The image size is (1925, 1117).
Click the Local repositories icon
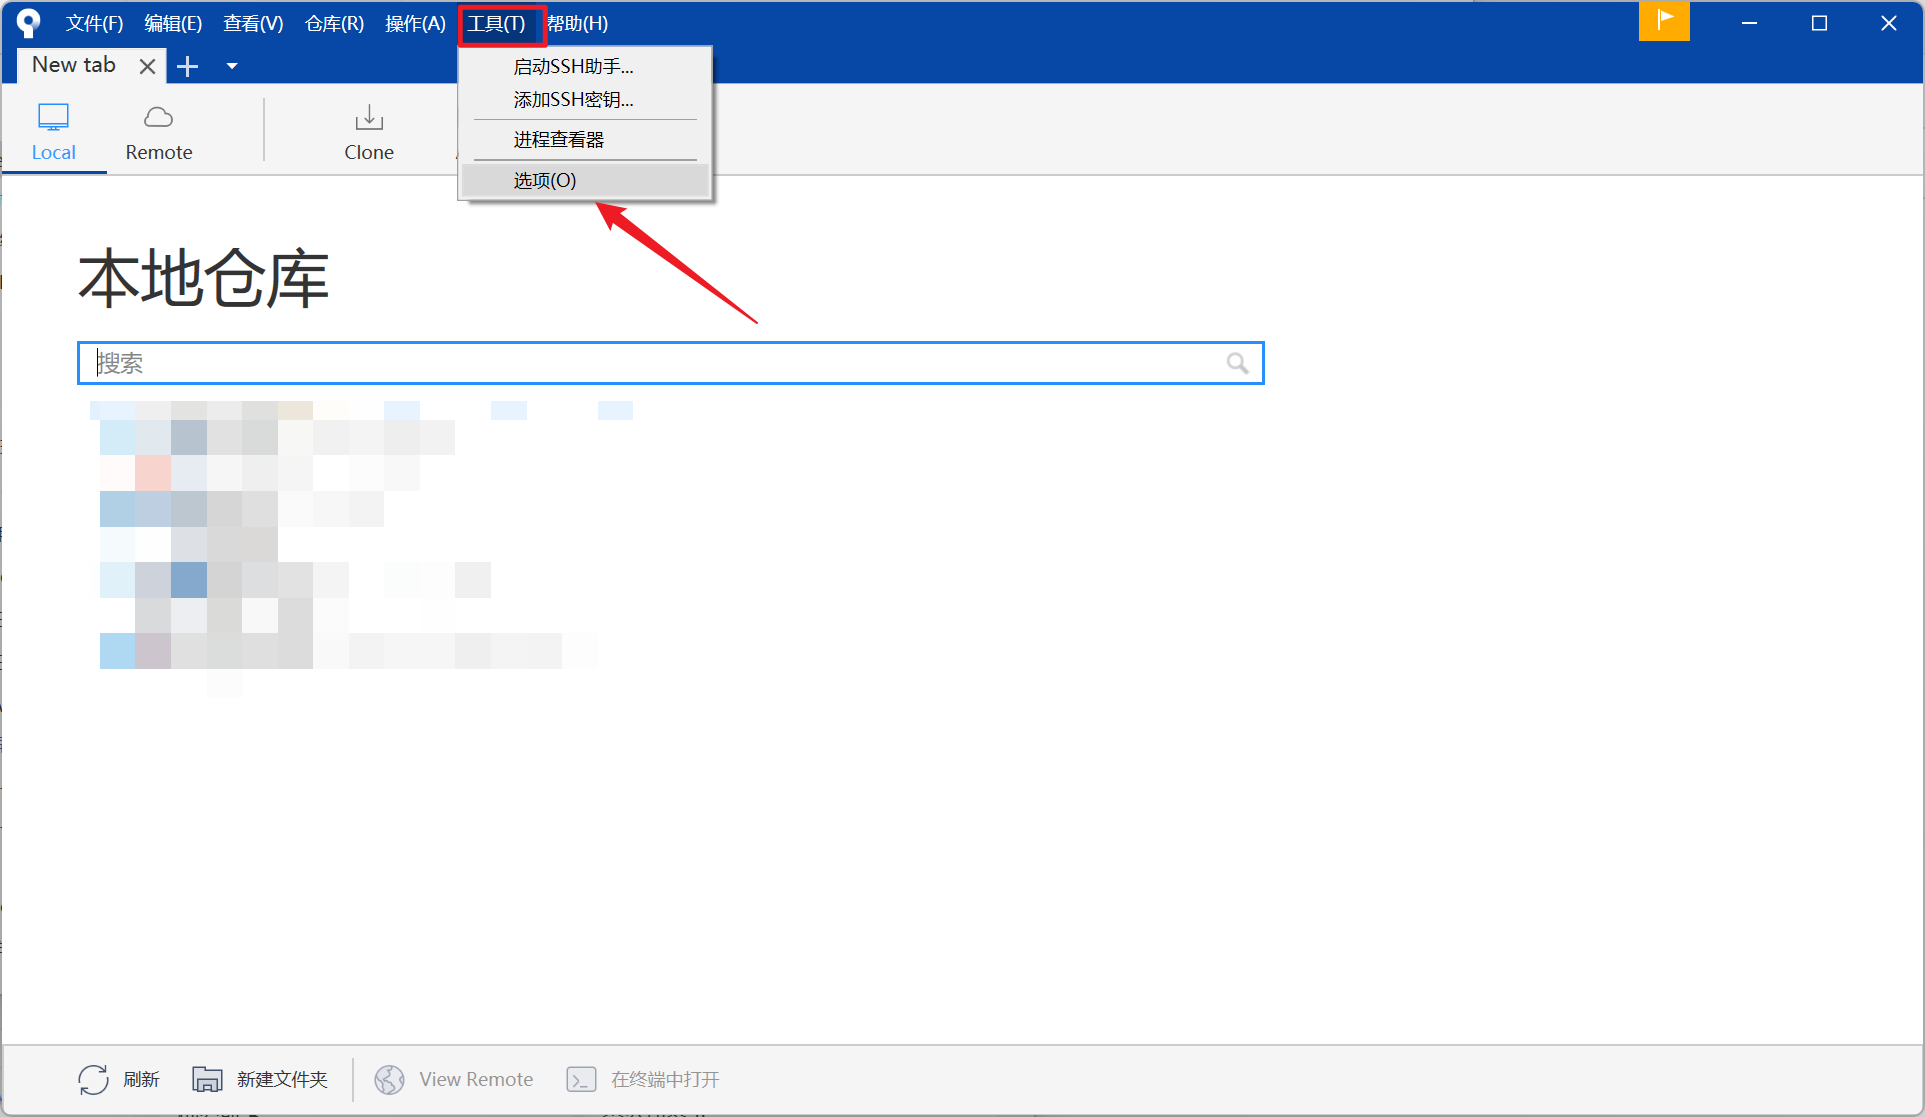(53, 118)
